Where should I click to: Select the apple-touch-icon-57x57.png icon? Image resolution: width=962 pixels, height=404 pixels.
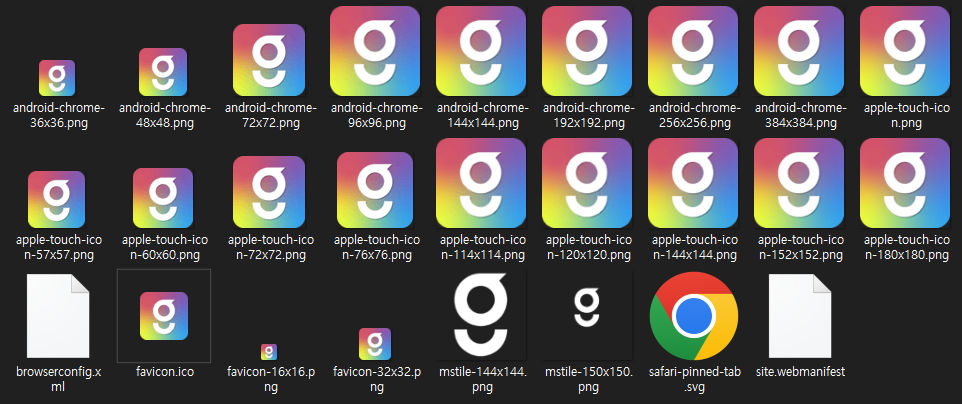click(x=56, y=200)
